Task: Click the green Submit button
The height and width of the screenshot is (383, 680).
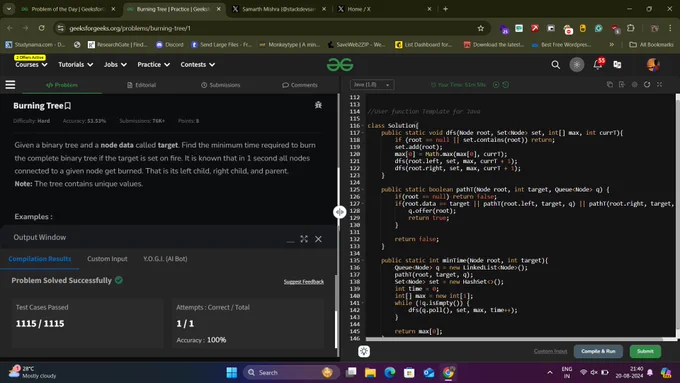Action: coord(645,351)
